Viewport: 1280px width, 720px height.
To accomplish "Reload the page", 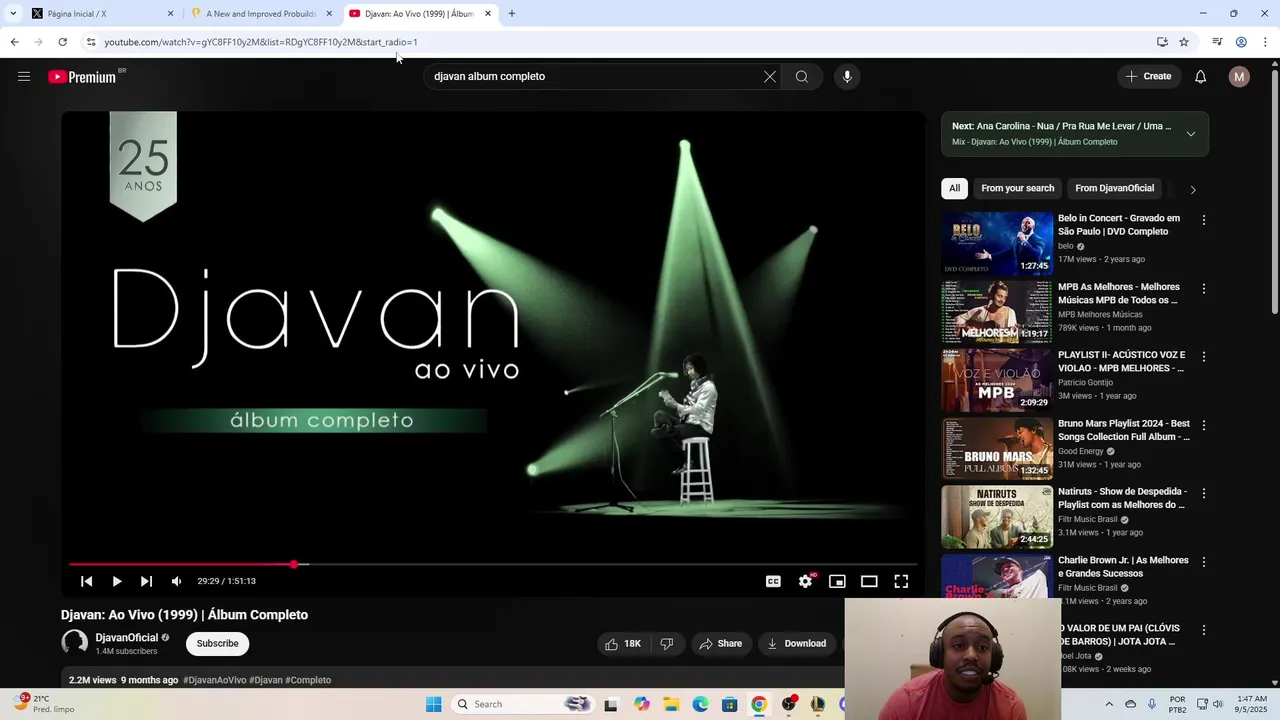I will pyautogui.click(x=62, y=42).
